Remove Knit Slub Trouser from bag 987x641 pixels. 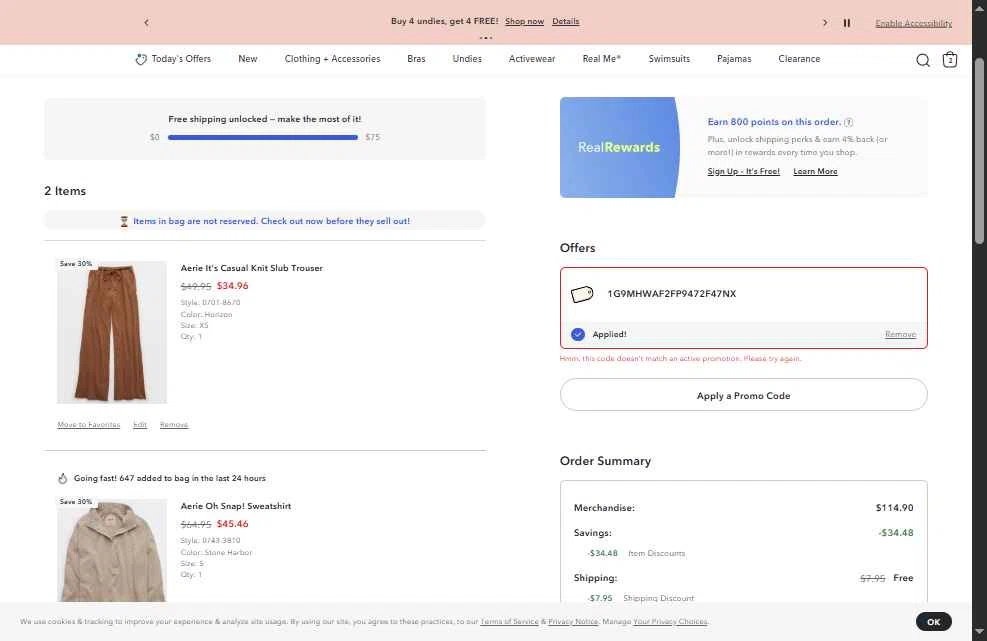pyautogui.click(x=174, y=424)
